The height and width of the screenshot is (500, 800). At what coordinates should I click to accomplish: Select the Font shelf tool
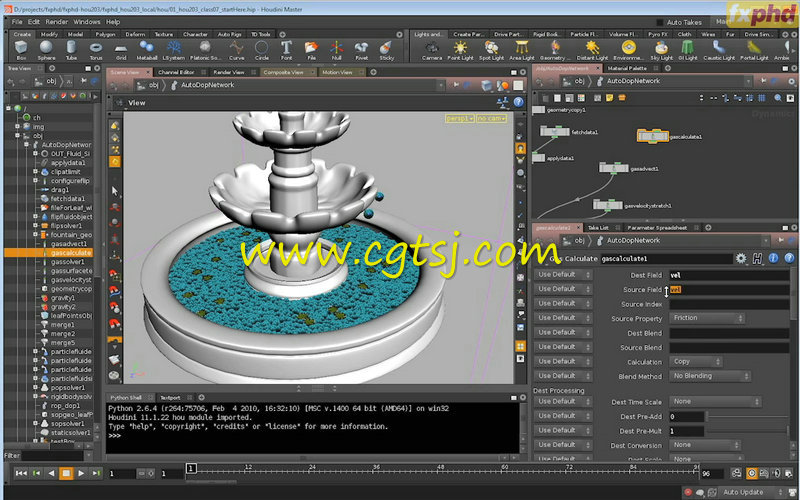(286, 50)
